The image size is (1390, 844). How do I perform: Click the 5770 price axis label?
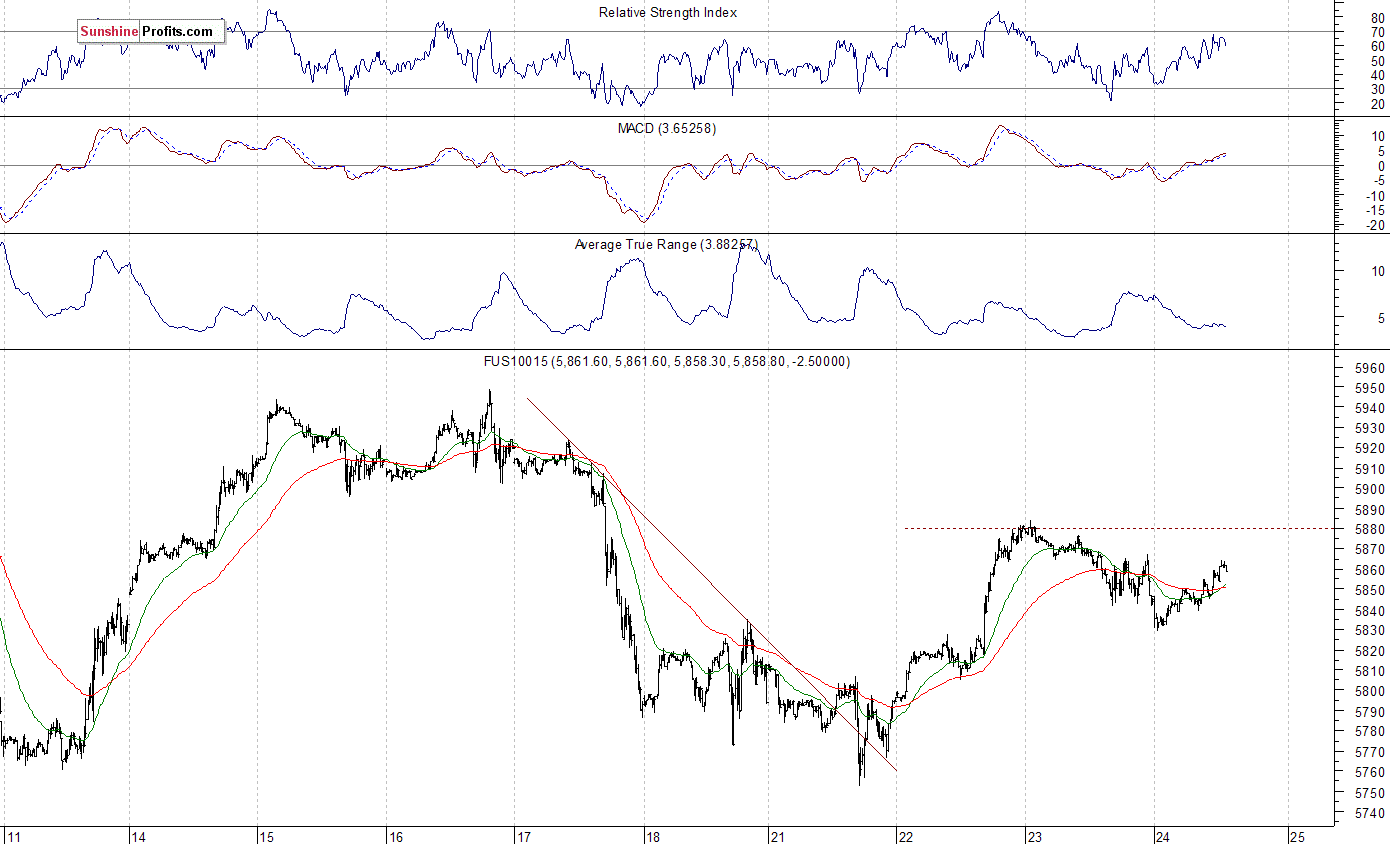tap(1371, 752)
